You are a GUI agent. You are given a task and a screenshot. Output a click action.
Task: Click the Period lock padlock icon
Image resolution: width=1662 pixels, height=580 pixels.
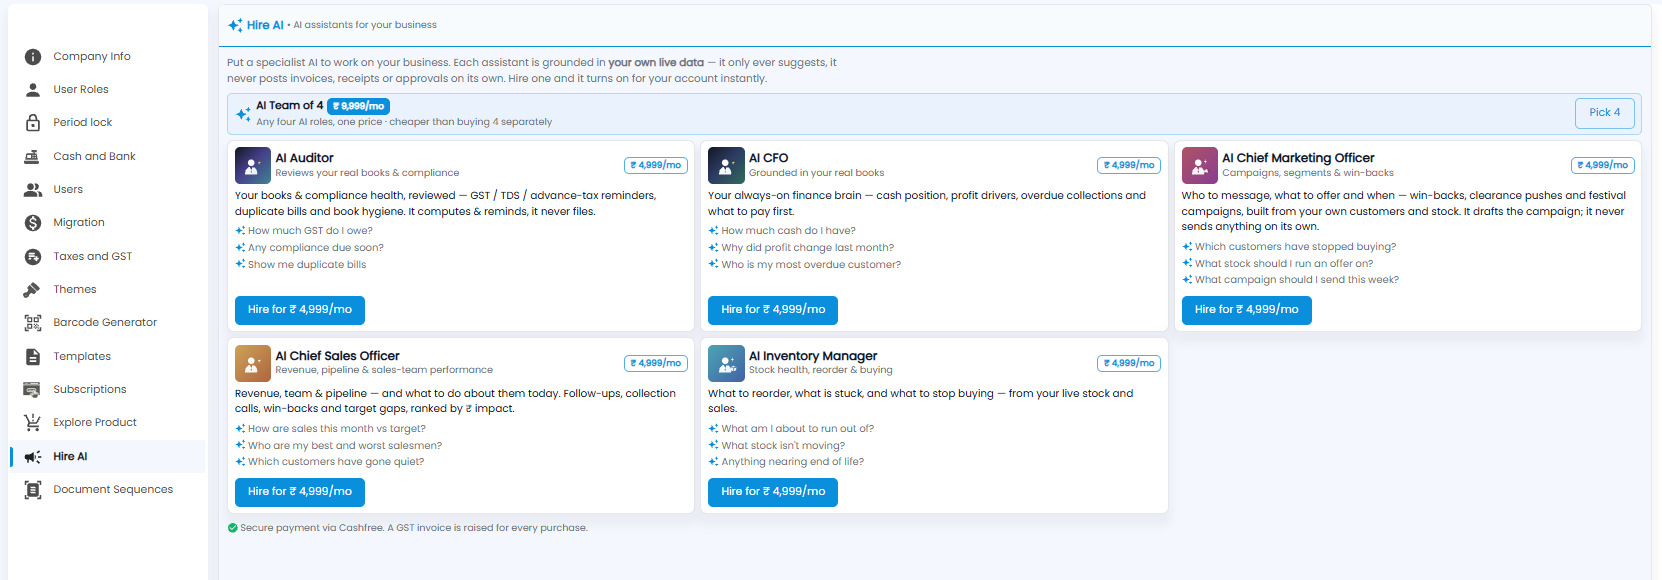click(x=33, y=123)
